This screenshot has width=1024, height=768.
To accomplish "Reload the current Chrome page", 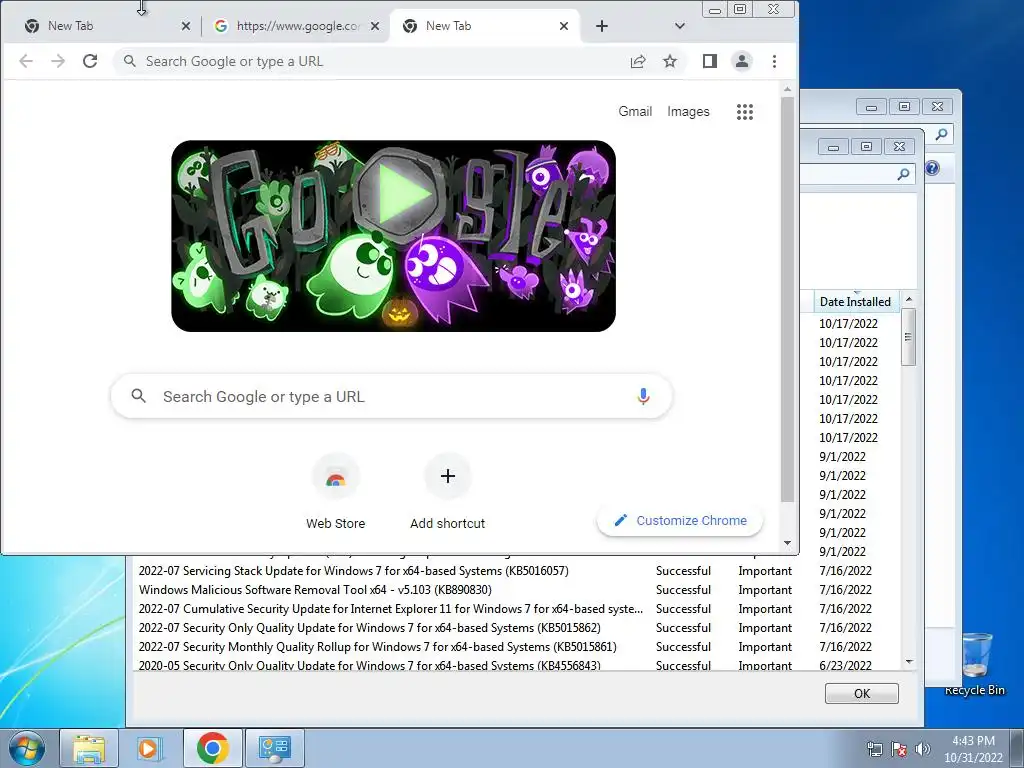I will point(90,61).
